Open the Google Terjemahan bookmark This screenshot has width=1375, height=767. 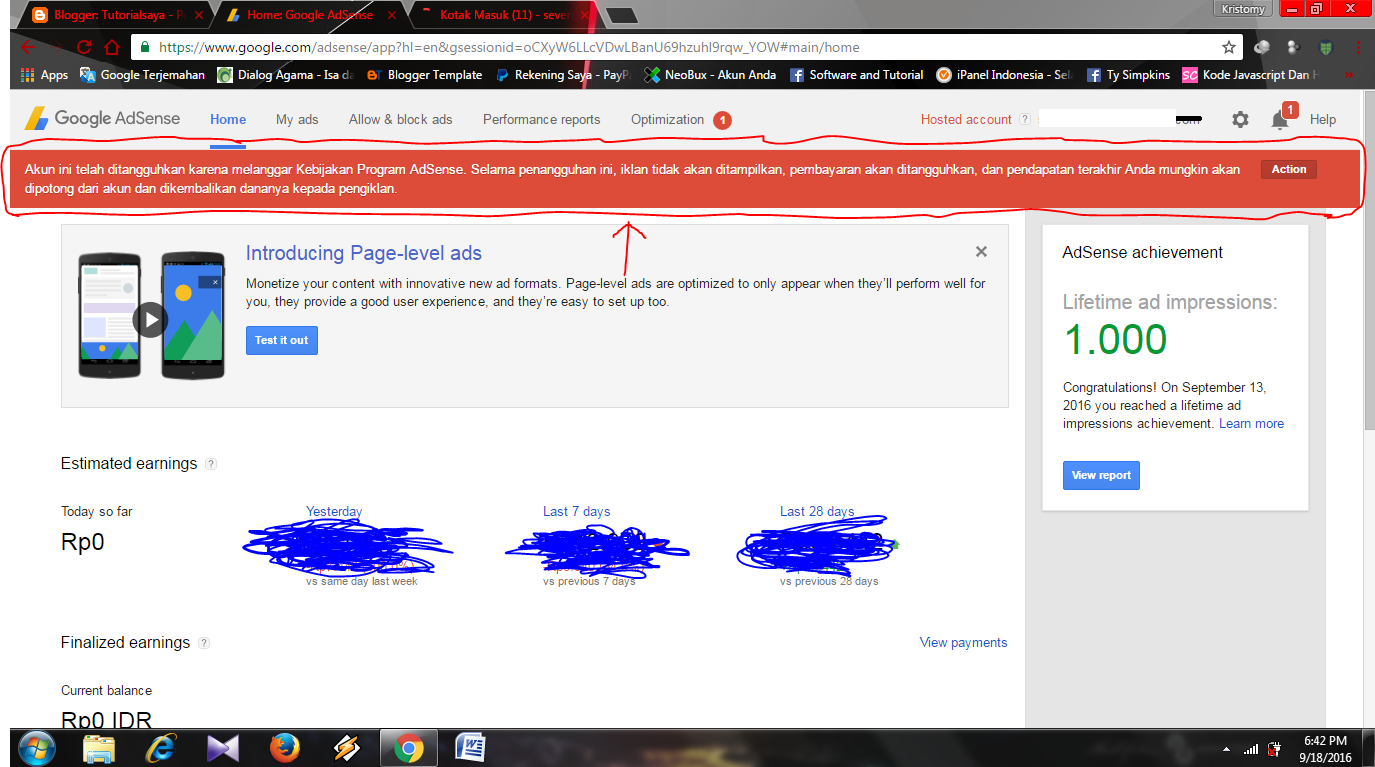[x=142, y=75]
